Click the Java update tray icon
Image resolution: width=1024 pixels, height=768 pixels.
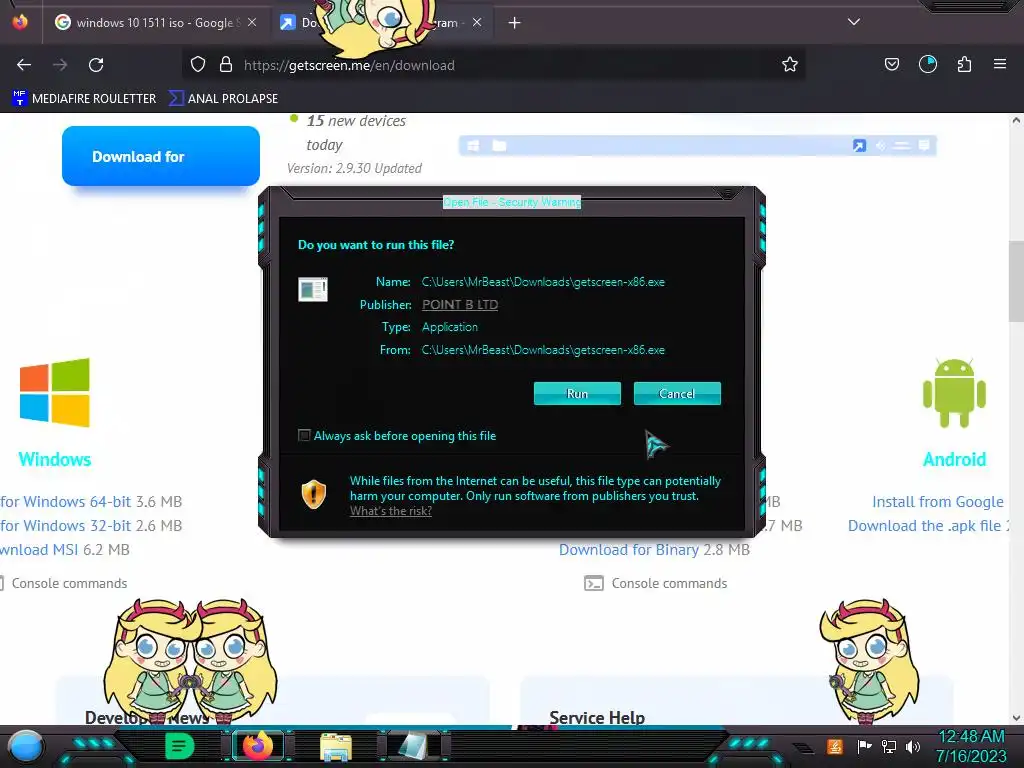coord(835,746)
